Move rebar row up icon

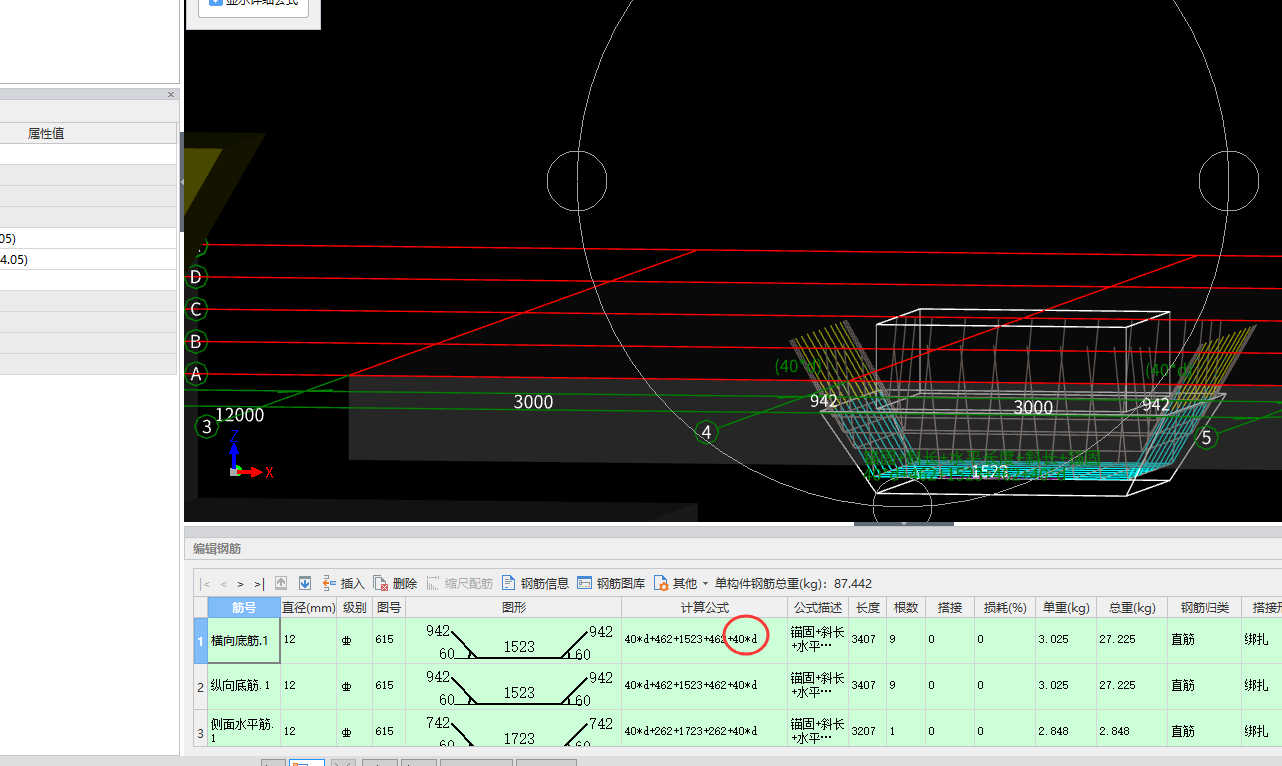click(281, 583)
